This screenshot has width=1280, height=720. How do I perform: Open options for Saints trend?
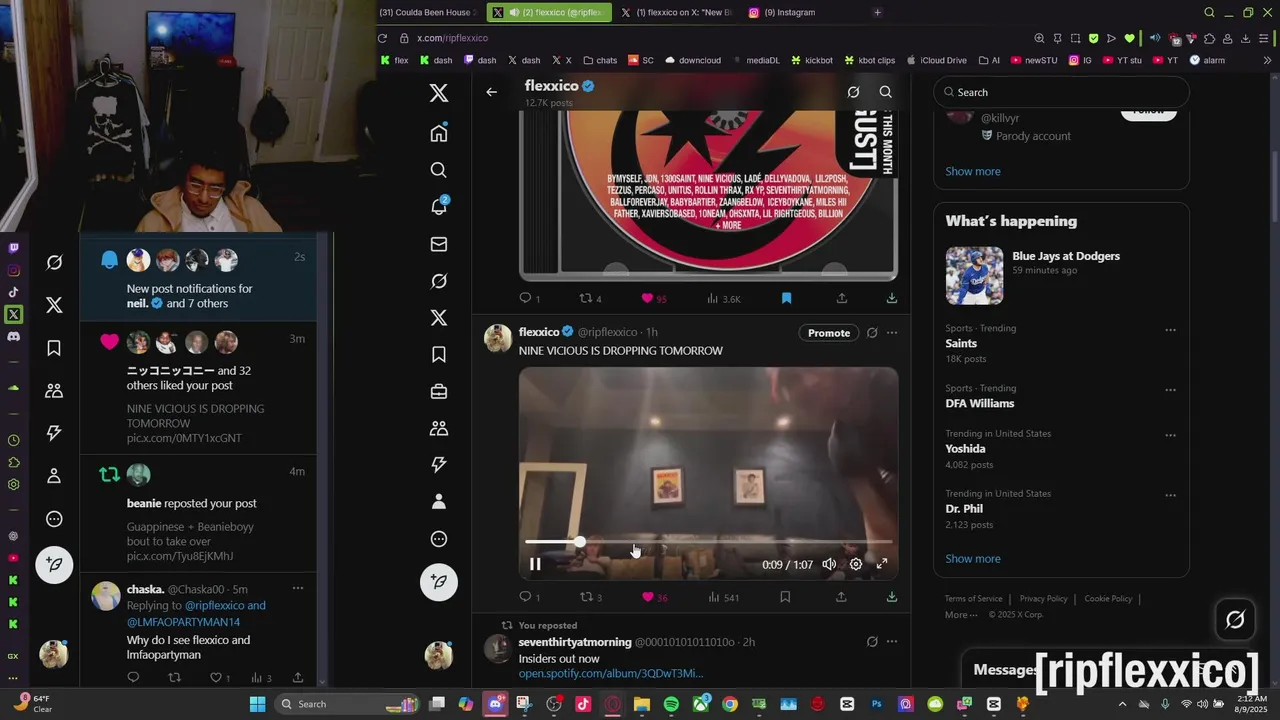tap(1170, 330)
